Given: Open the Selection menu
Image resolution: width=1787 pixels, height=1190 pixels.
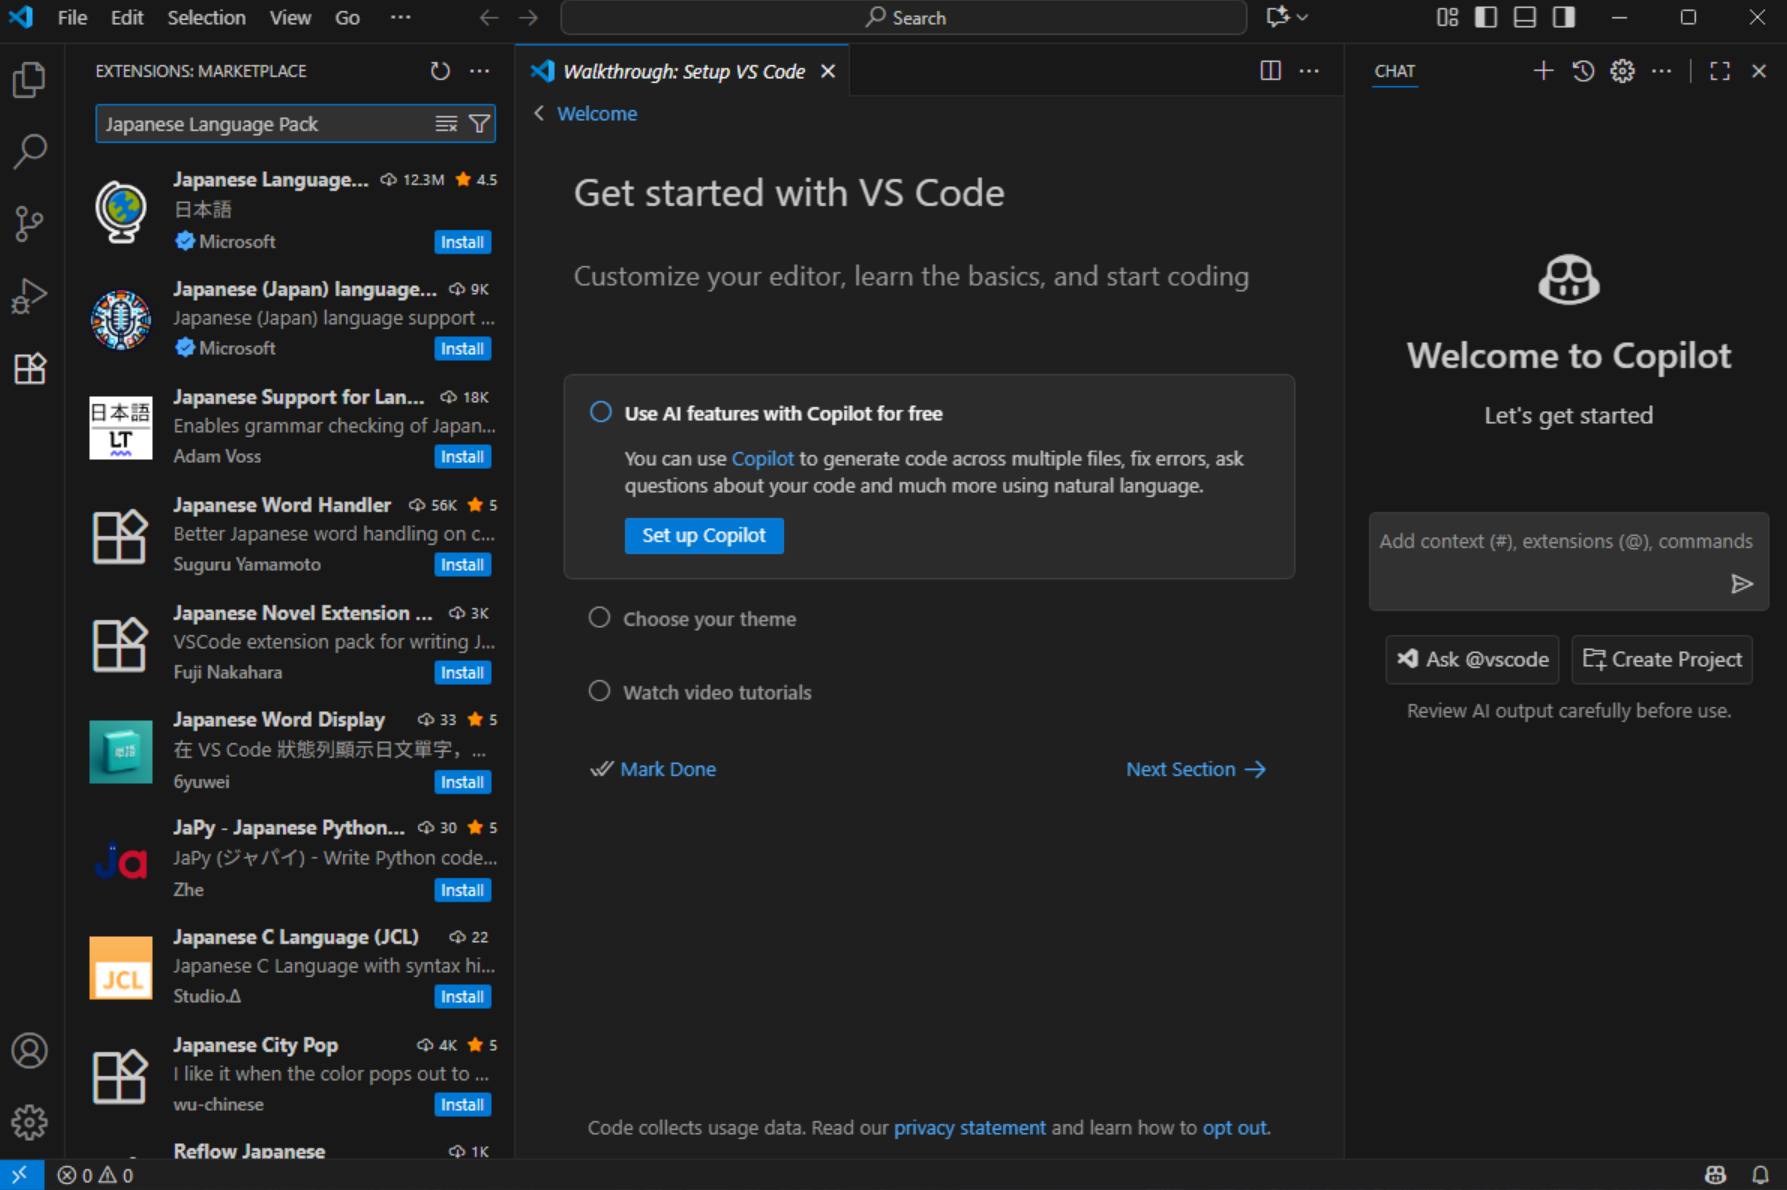Looking at the screenshot, I should (206, 17).
